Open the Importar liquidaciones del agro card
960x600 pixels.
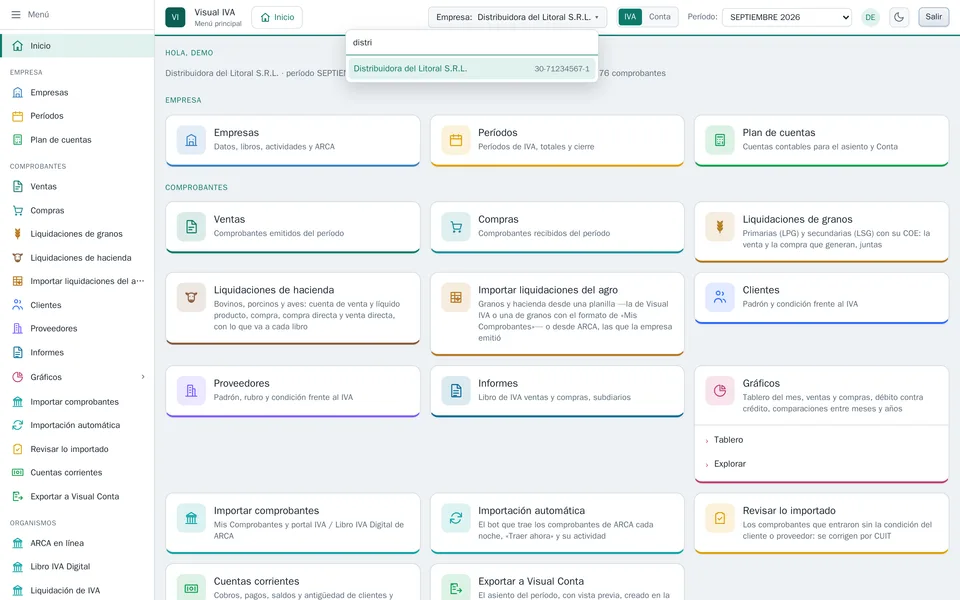(557, 314)
